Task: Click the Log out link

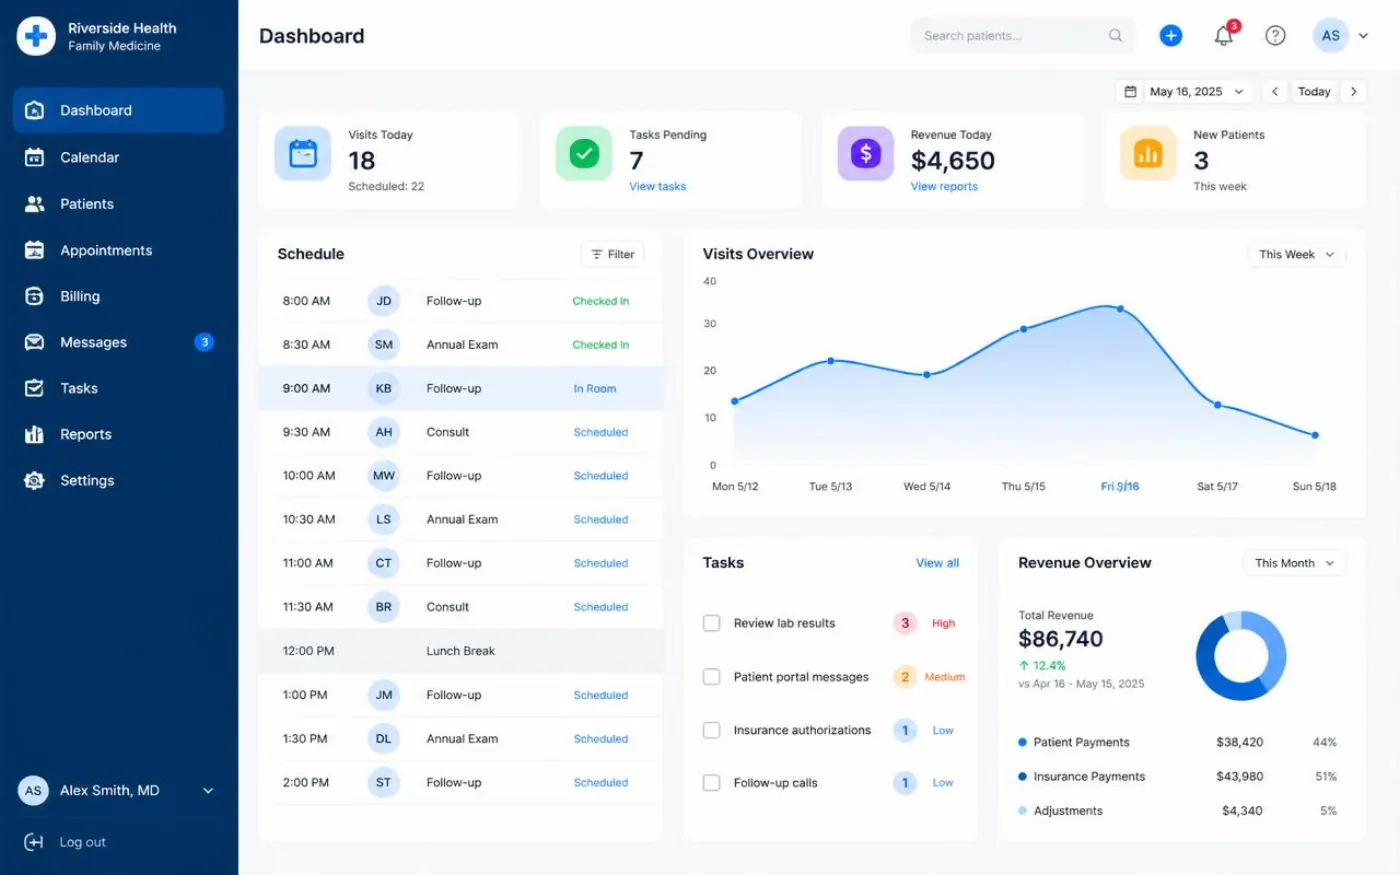Action: [82, 842]
